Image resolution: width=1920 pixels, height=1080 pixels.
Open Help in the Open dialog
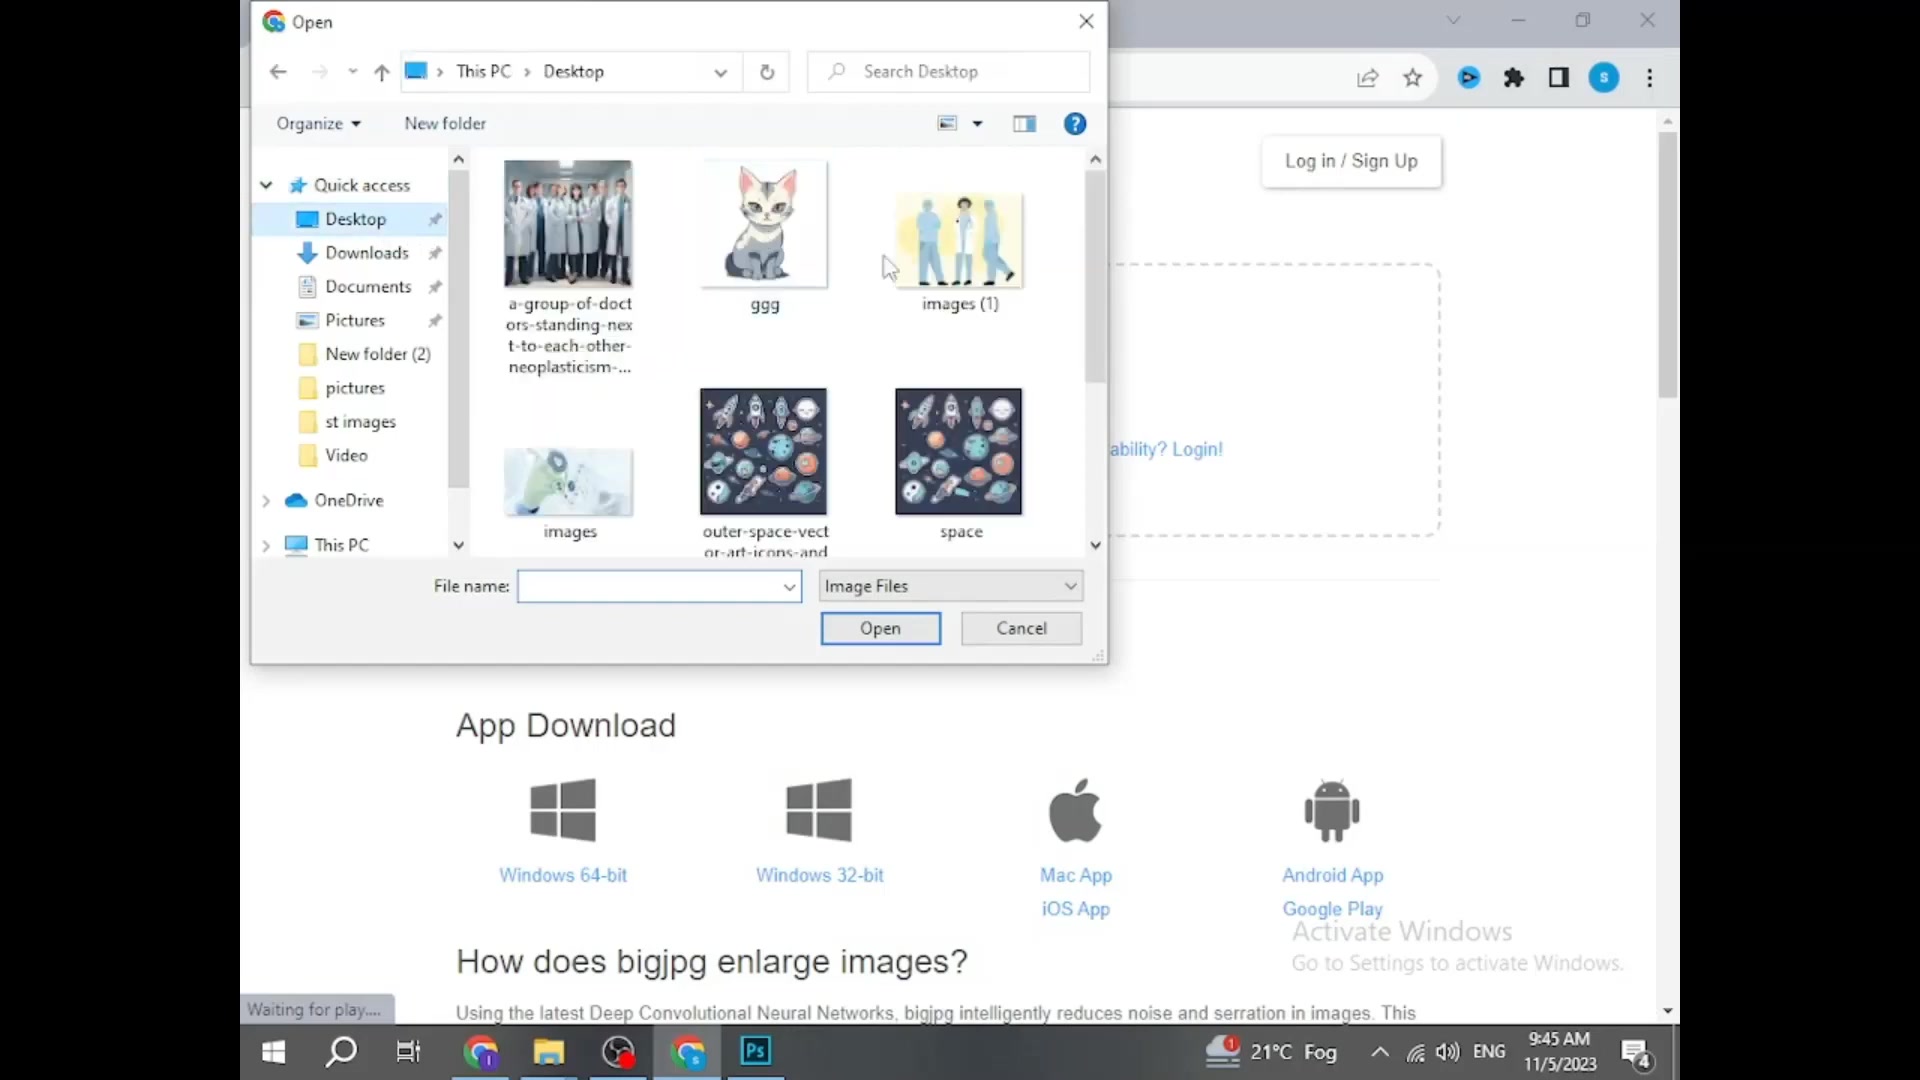(x=1075, y=124)
